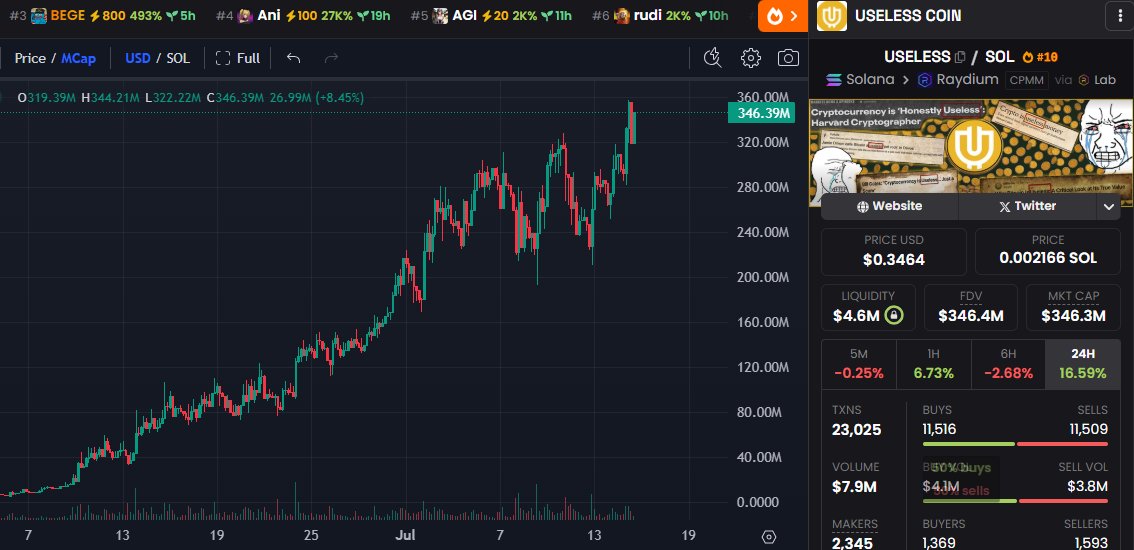Expand the social links dropdown chevron

pos(1109,207)
